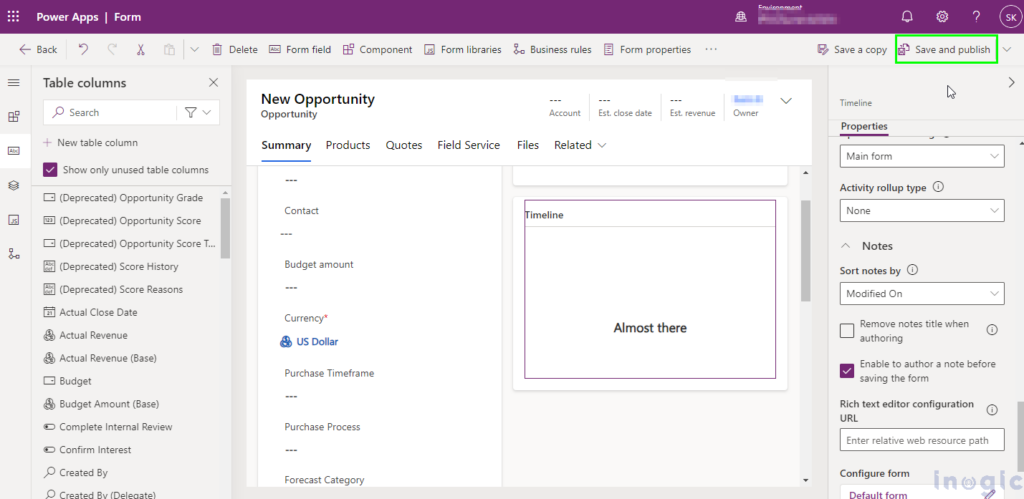This screenshot has width=1024, height=499.
Task: Close the Table columns pane
Action: pos(213,83)
